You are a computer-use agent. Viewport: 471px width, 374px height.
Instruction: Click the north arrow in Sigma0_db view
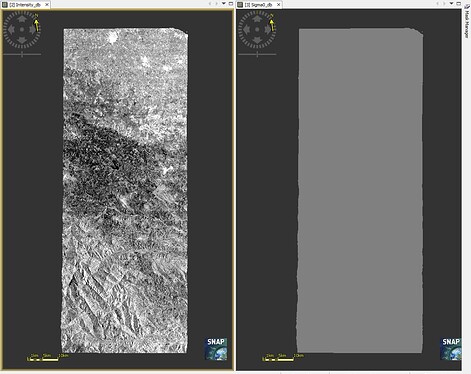click(272, 23)
